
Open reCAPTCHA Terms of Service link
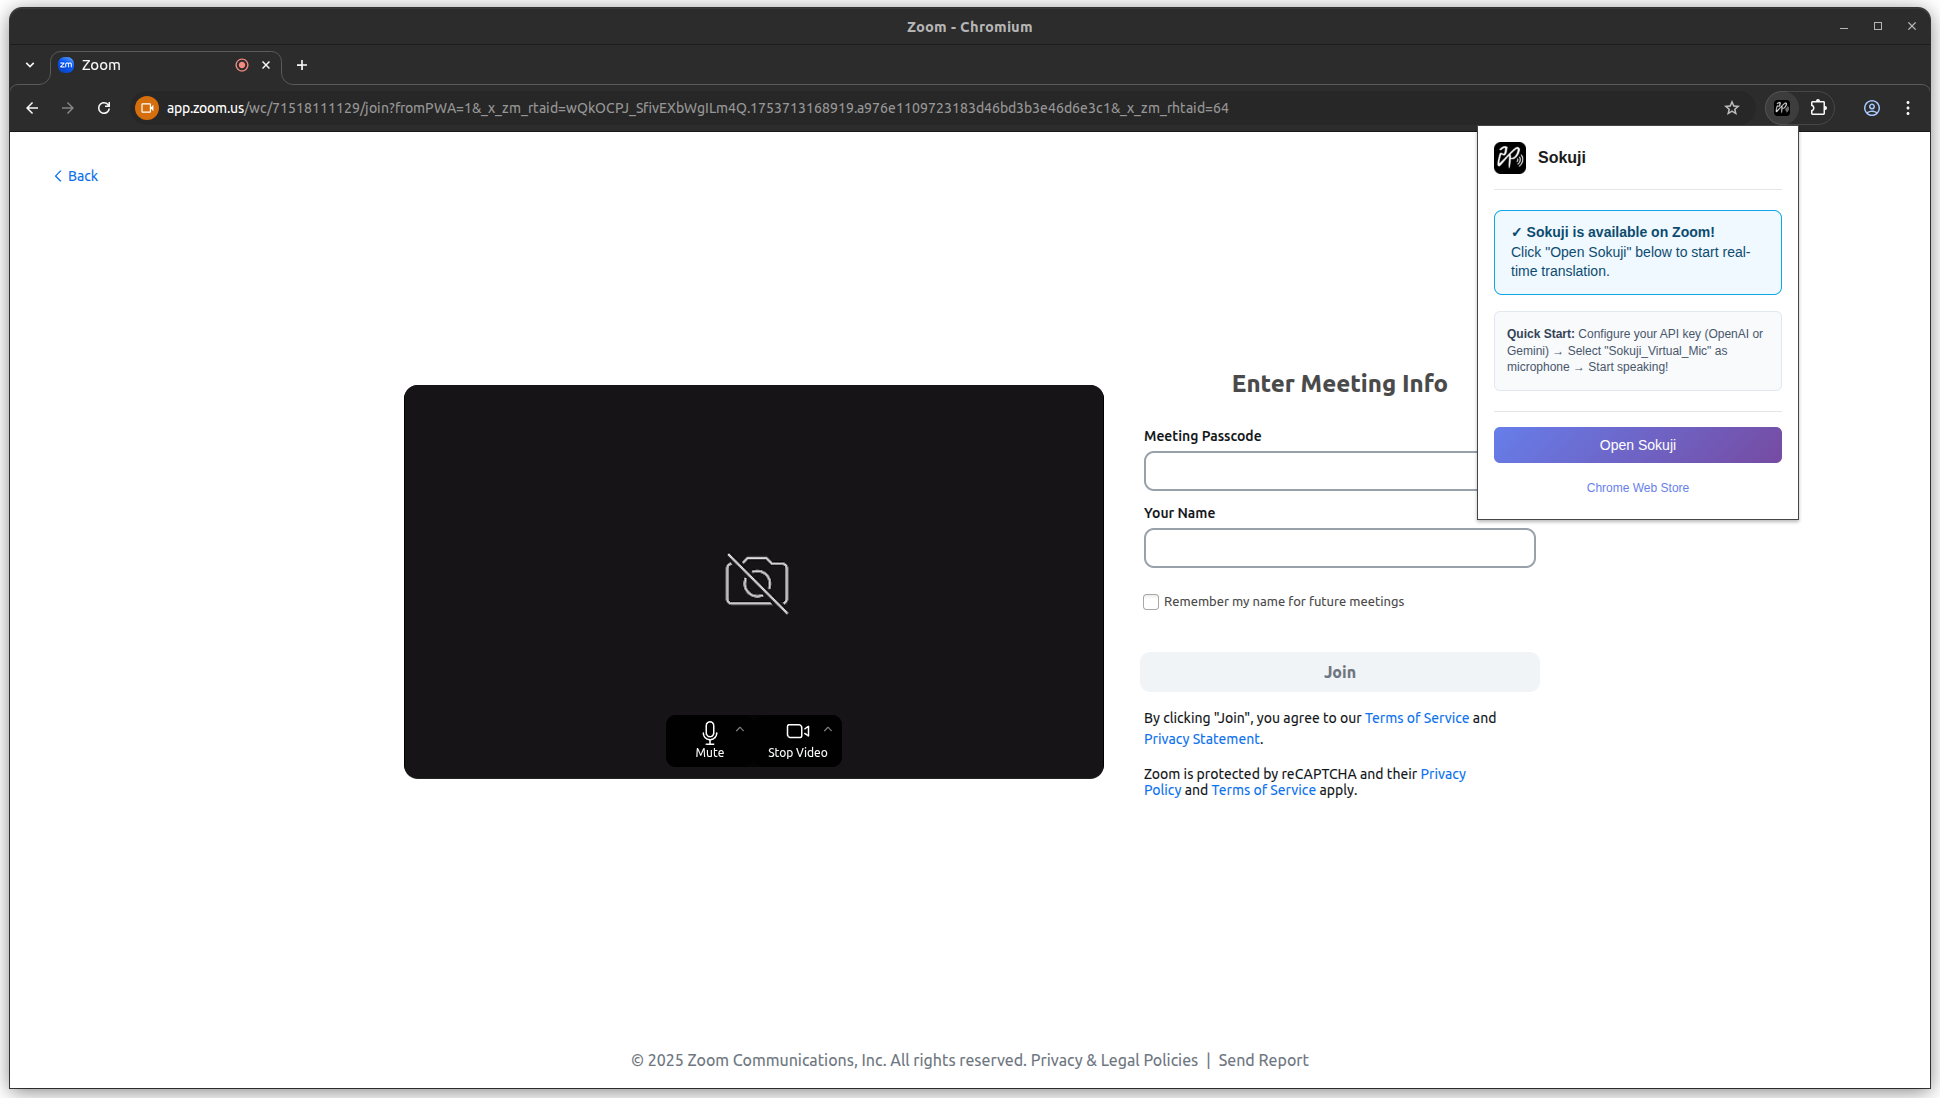click(1263, 790)
